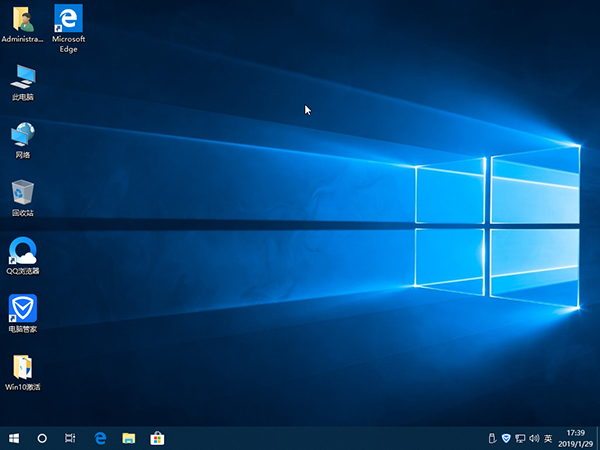
Task: Launch Edge from the taskbar
Action: (x=100, y=438)
